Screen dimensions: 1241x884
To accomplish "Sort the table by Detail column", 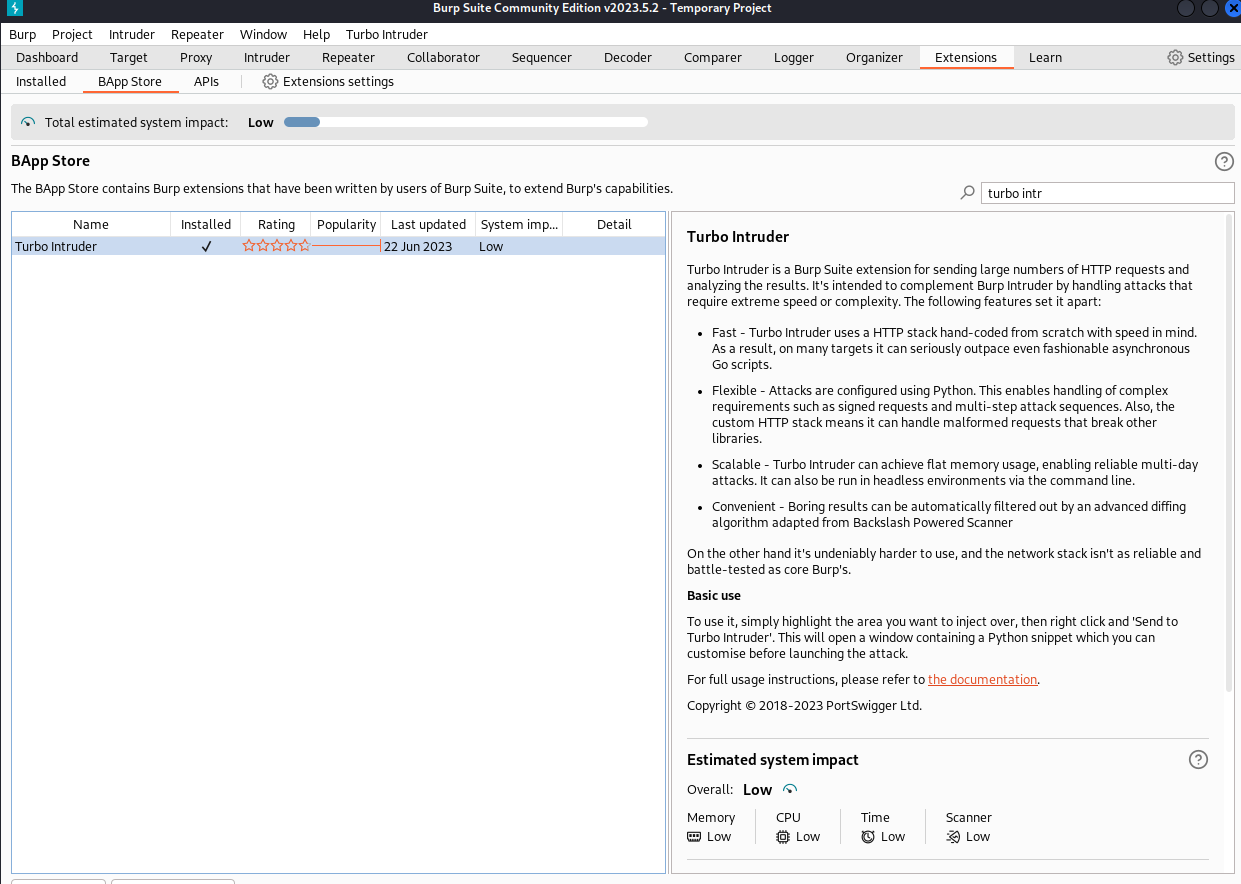I will (x=614, y=224).
